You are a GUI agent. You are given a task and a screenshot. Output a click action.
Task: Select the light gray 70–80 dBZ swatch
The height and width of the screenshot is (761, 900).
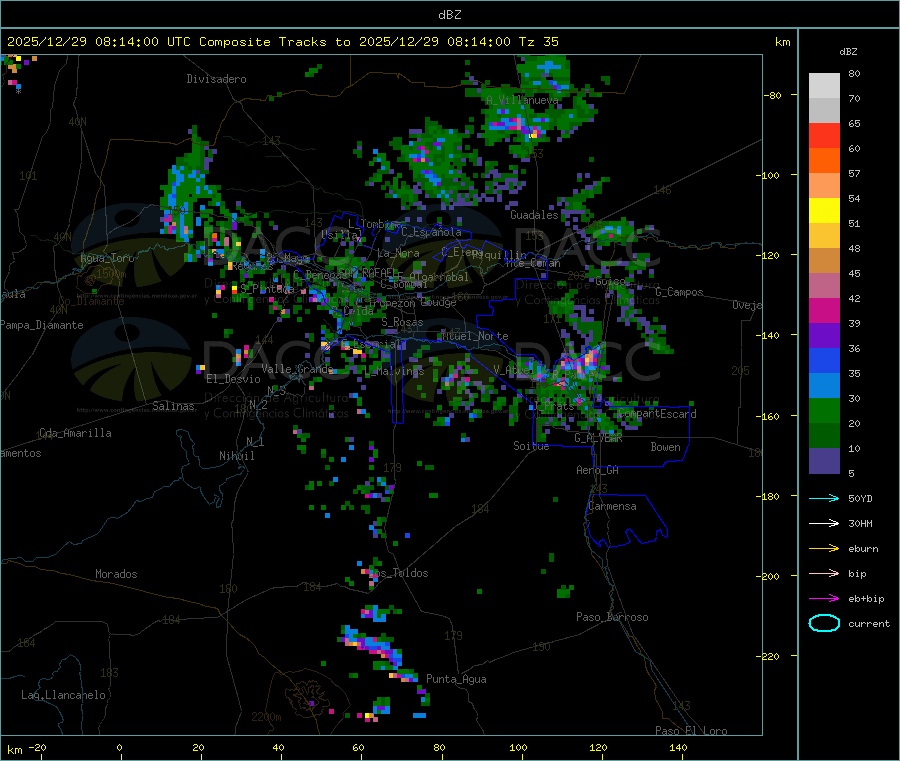(824, 86)
